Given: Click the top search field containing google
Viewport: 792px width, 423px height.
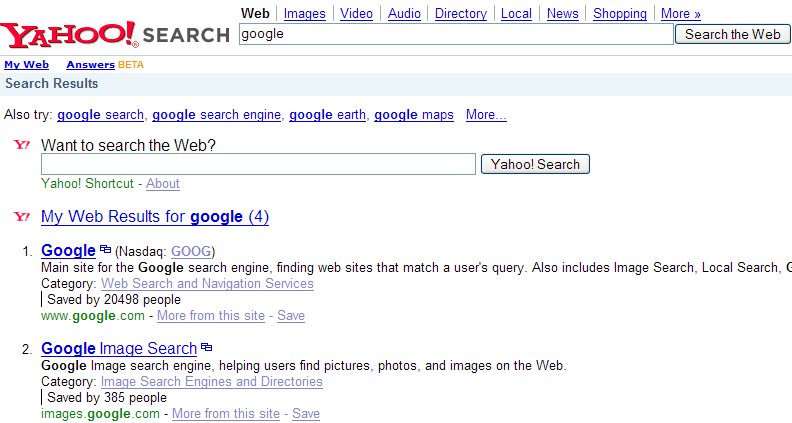Looking at the screenshot, I should click(456, 34).
